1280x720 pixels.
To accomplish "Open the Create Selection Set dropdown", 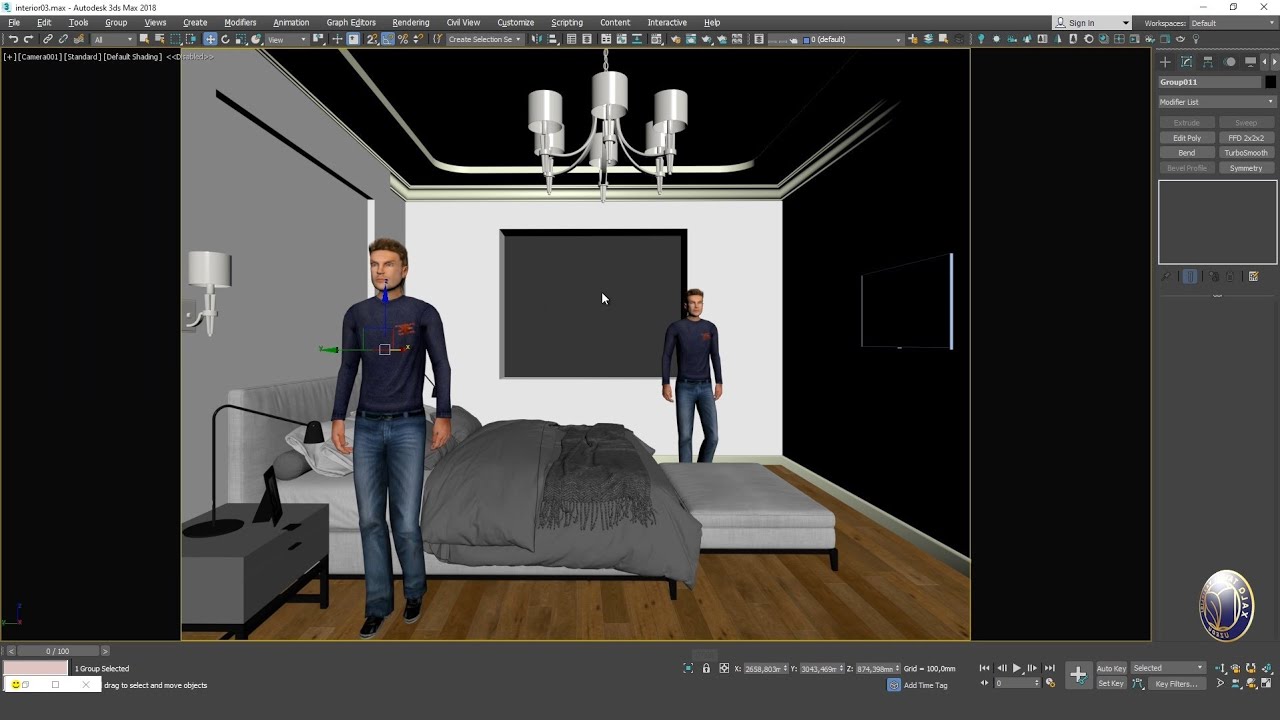I will tap(484, 39).
